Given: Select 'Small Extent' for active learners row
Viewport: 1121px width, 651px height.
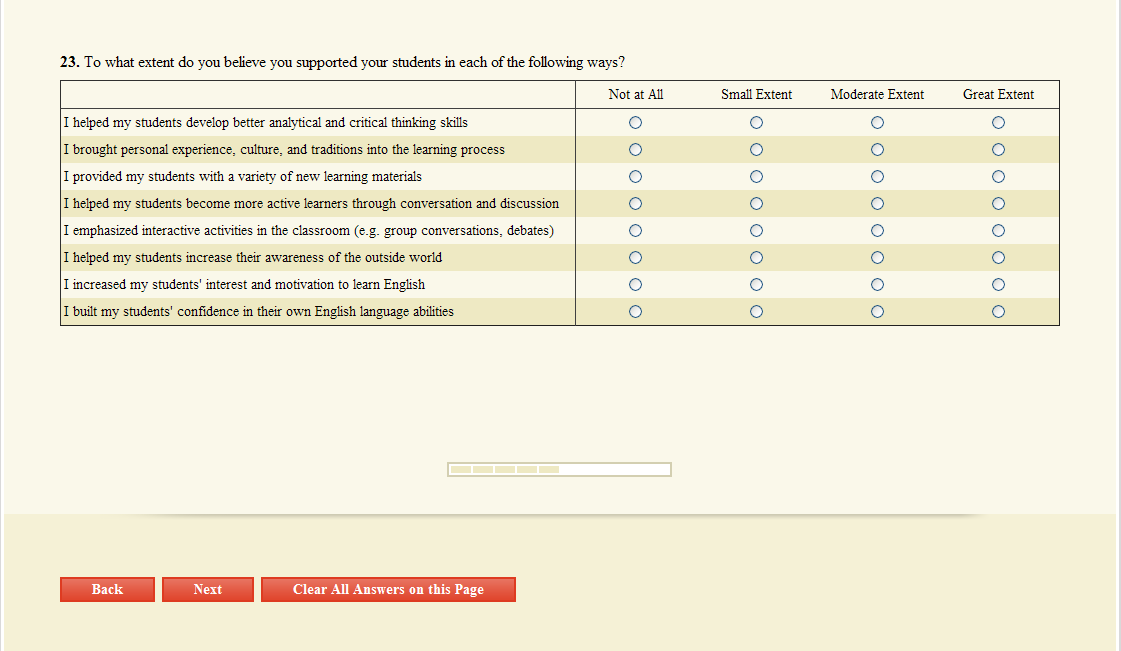Looking at the screenshot, I should (756, 204).
